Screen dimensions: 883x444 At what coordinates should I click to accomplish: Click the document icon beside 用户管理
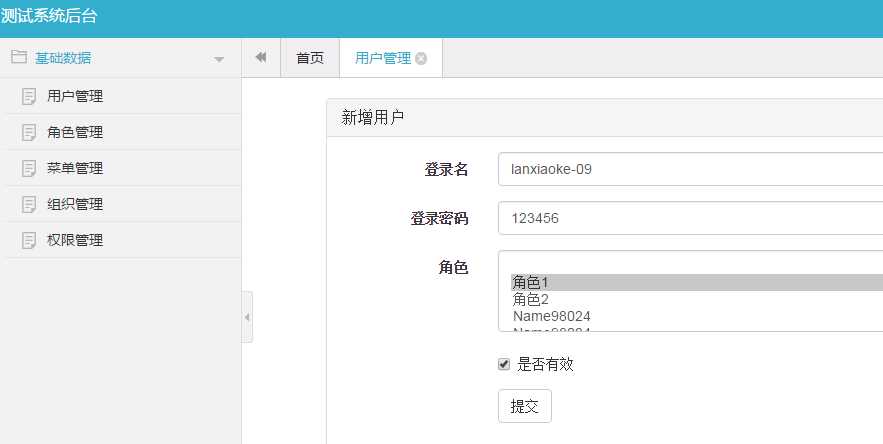[x=29, y=96]
